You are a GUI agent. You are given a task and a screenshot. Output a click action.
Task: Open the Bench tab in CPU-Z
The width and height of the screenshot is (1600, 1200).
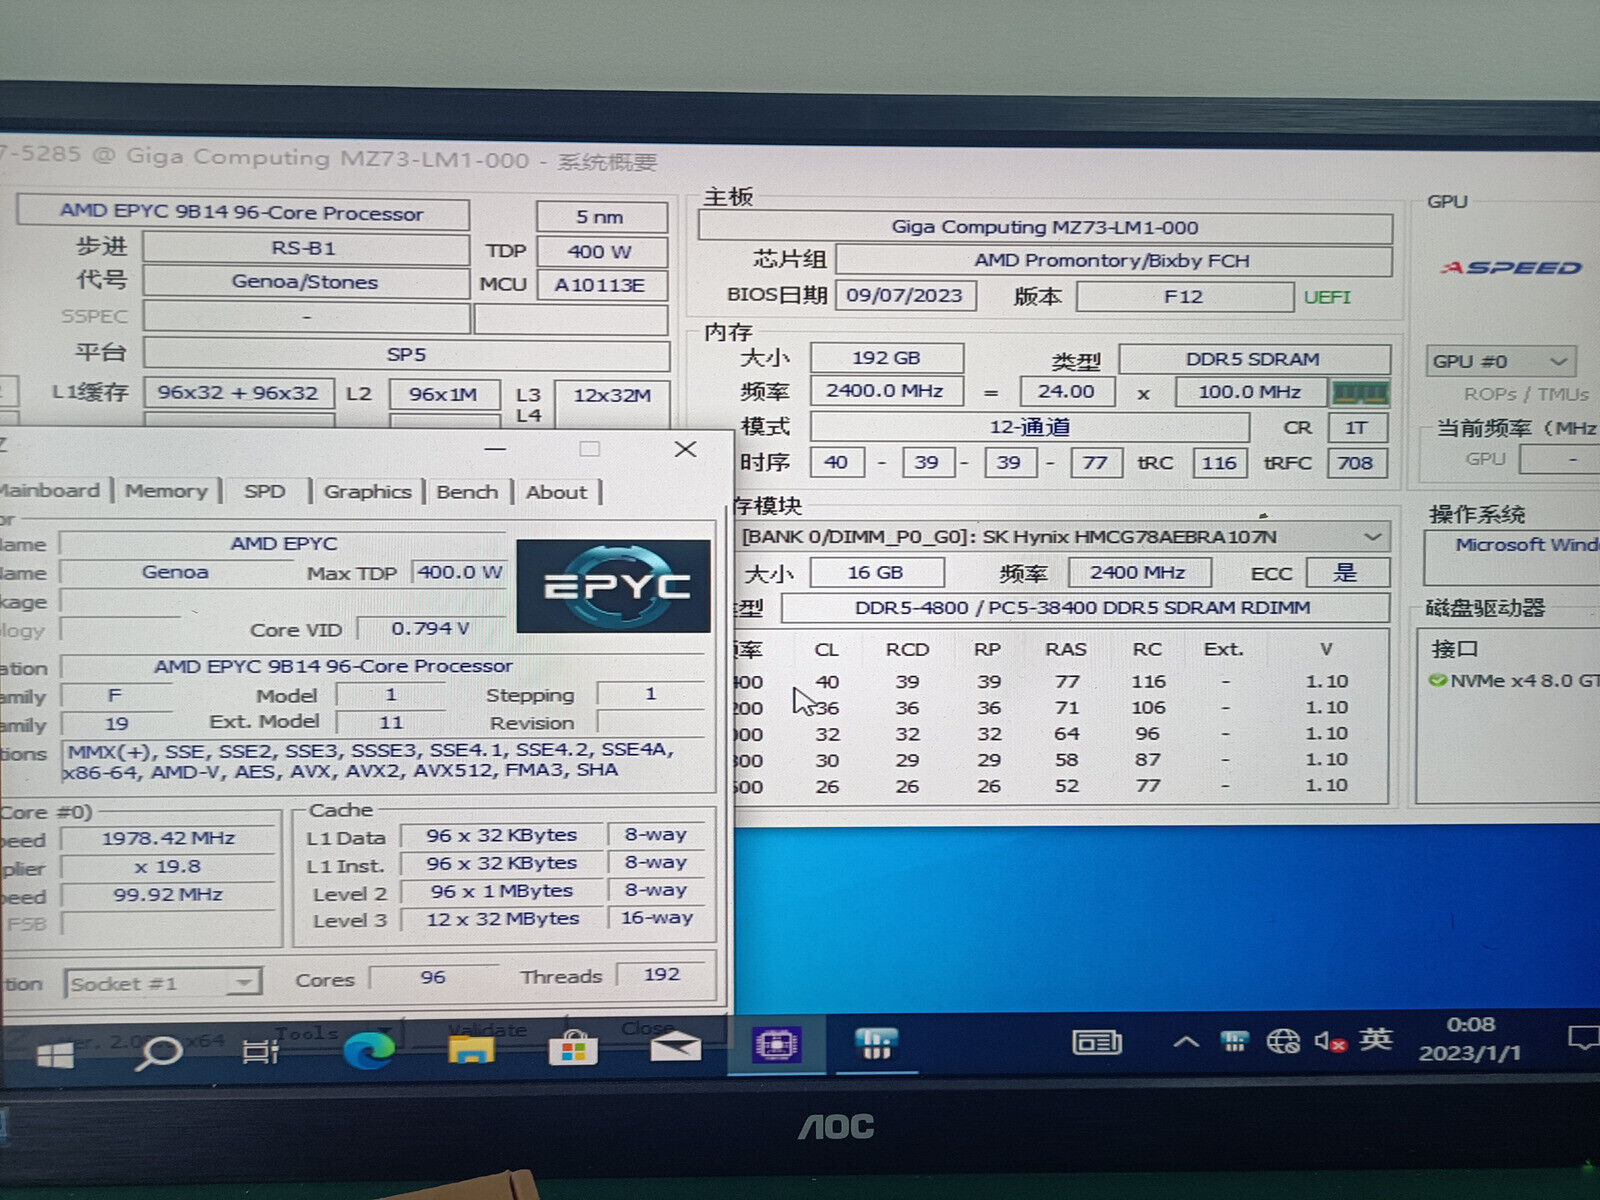coord(467,492)
